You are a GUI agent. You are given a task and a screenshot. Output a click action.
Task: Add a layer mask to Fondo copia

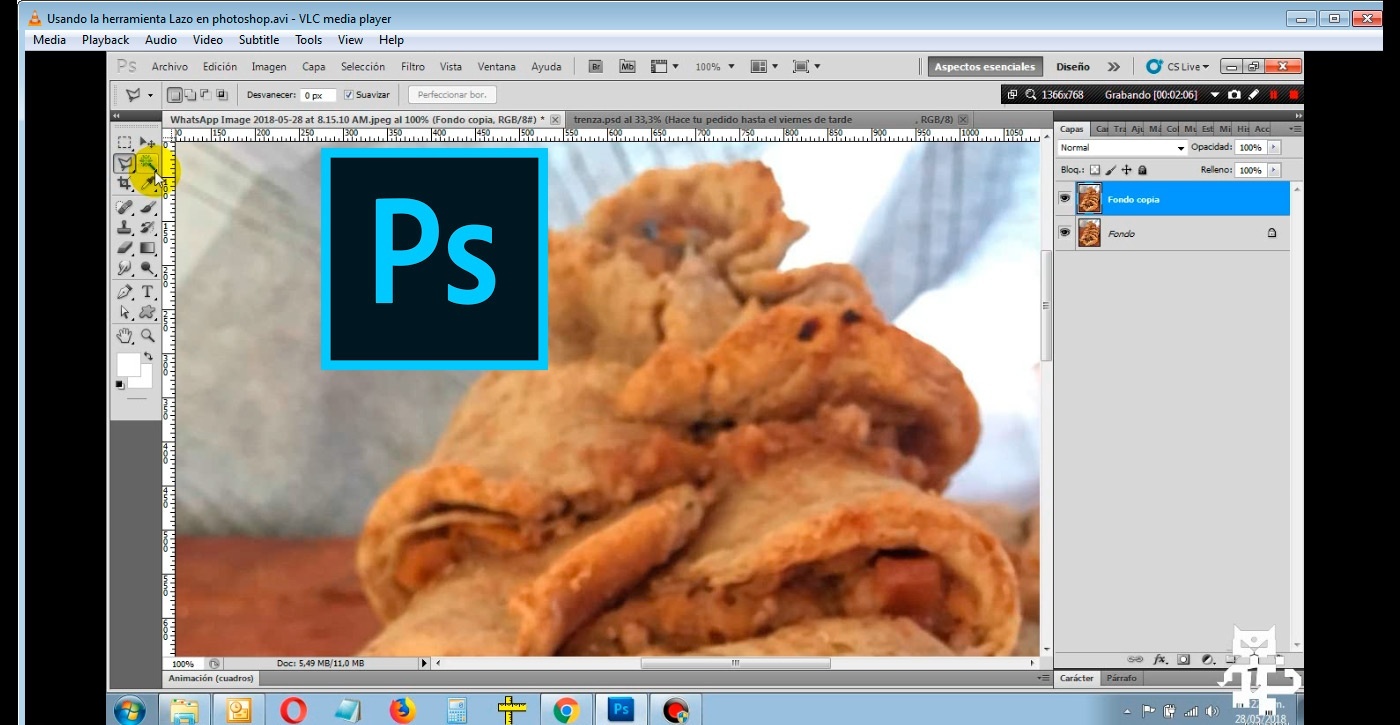(1183, 660)
